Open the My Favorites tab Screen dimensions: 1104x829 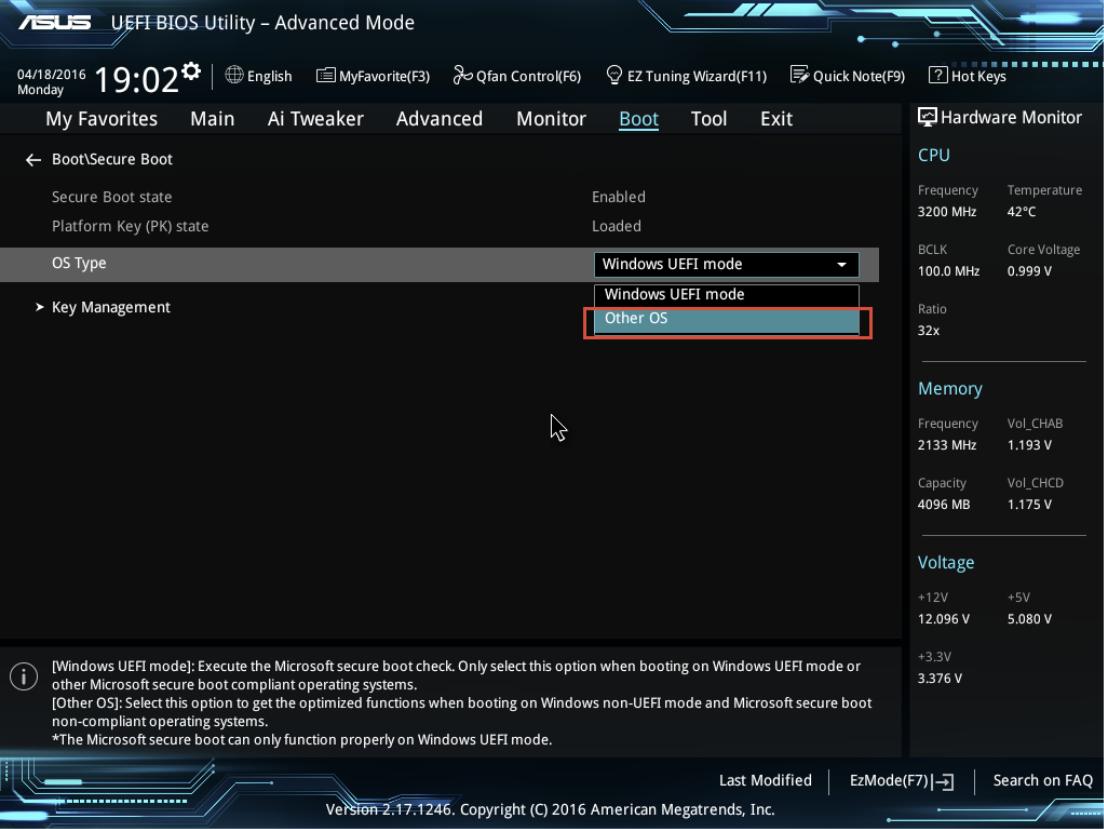tap(101, 118)
